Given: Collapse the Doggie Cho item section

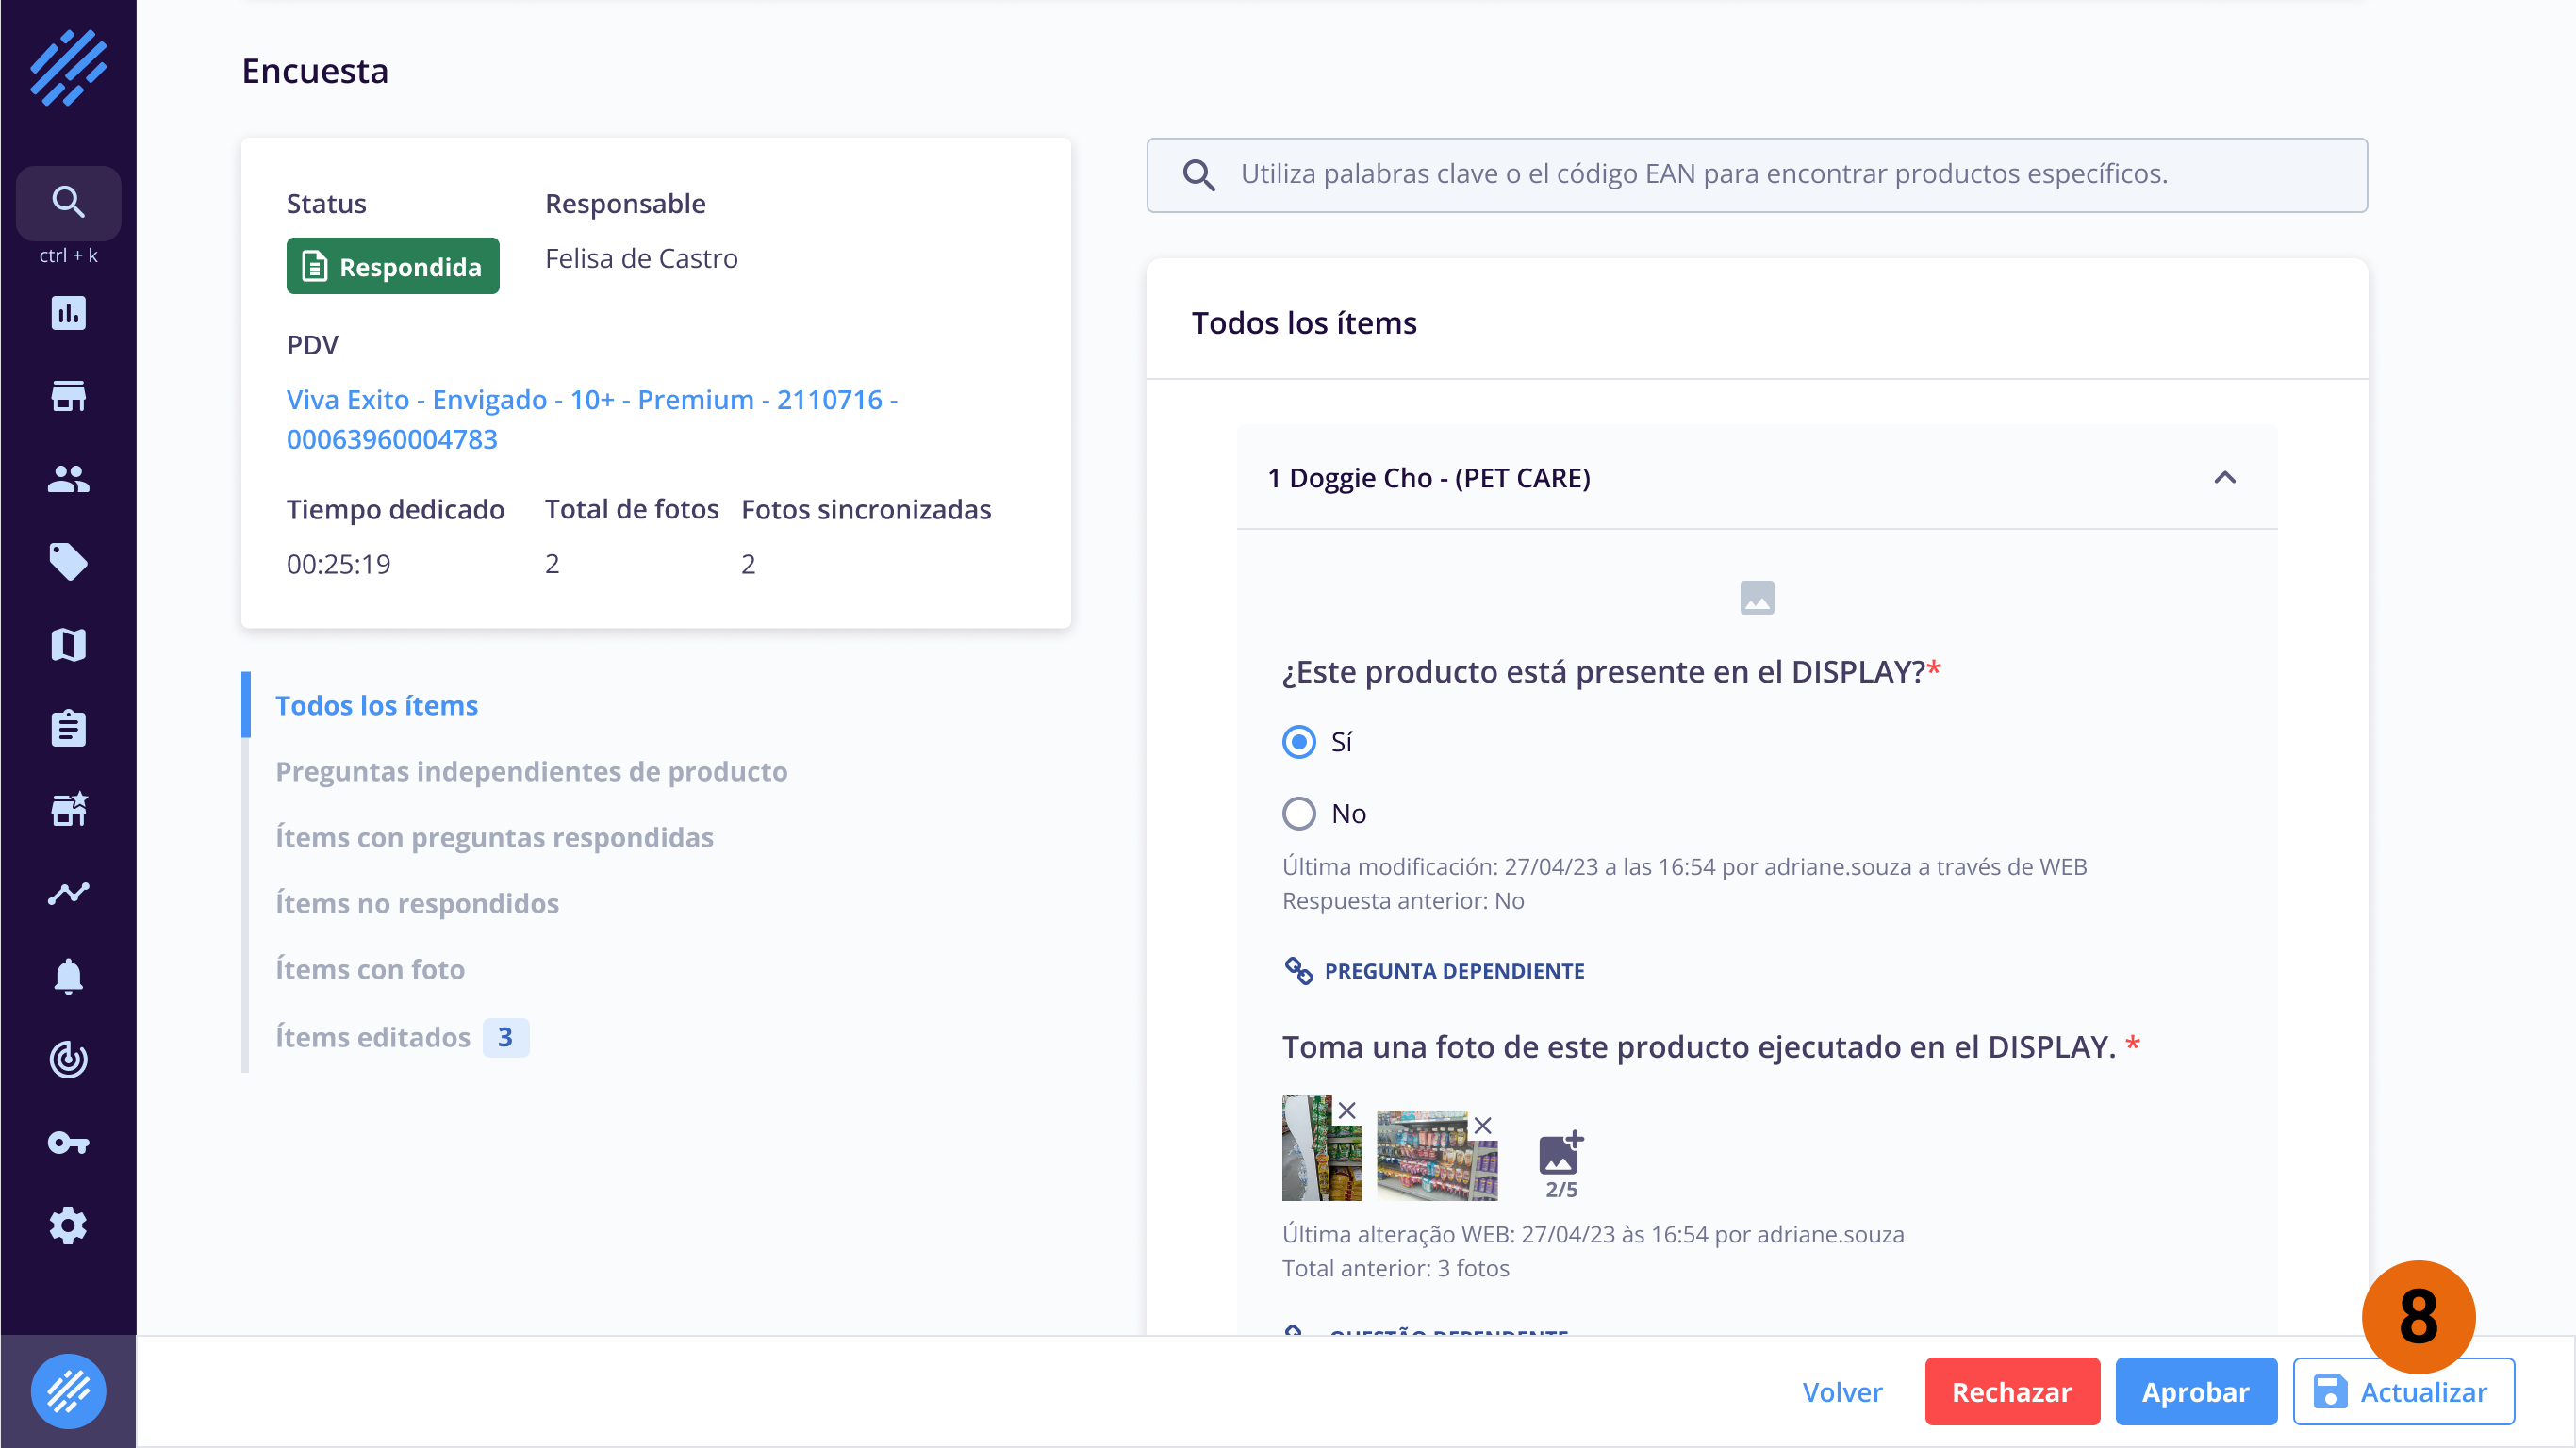Looking at the screenshot, I should (2224, 478).
